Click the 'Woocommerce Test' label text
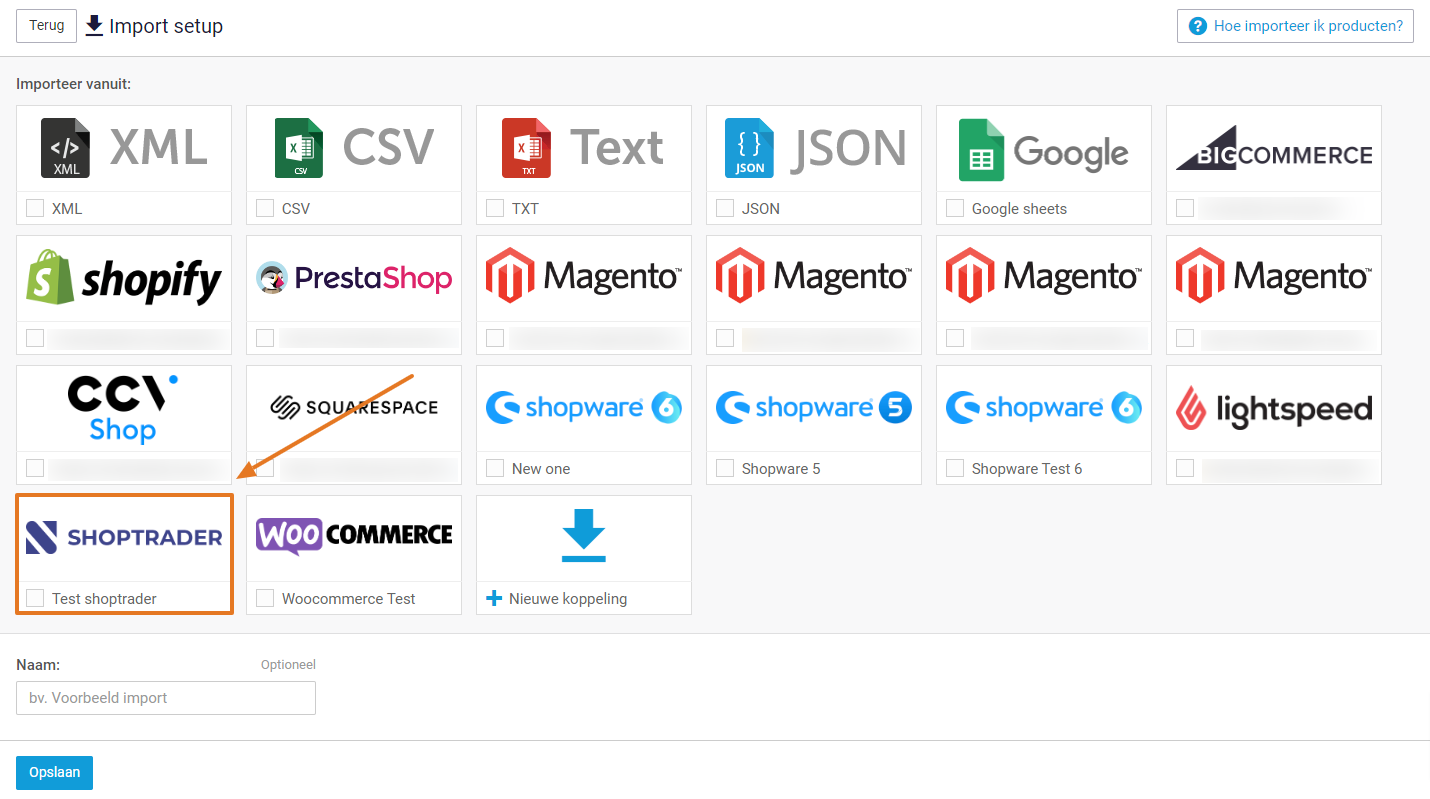 pyautogui.click(x=349, y=599)
